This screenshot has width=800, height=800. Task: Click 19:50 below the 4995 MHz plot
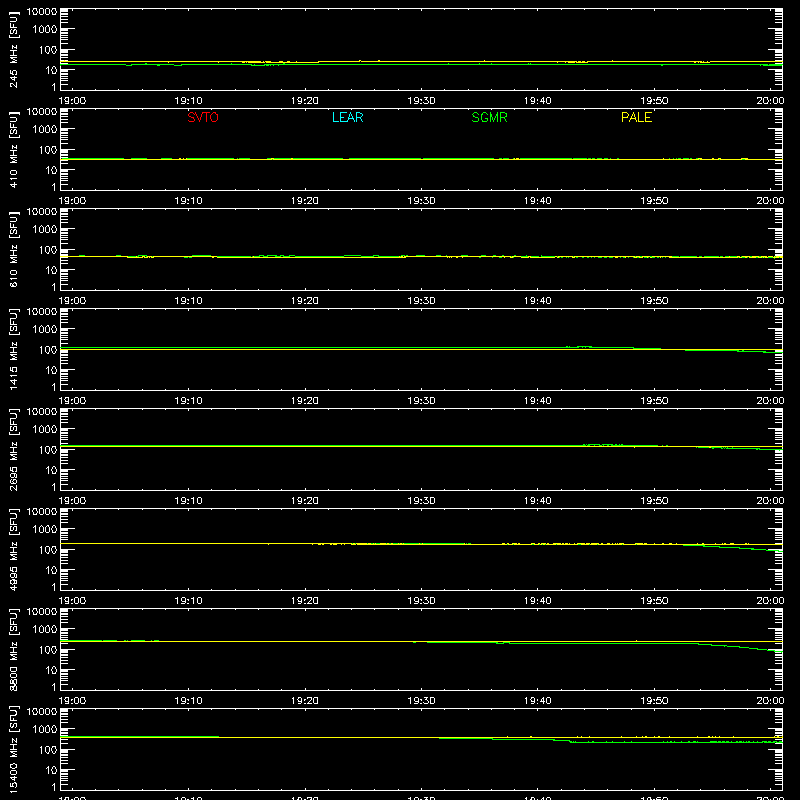tap(654, 601)
